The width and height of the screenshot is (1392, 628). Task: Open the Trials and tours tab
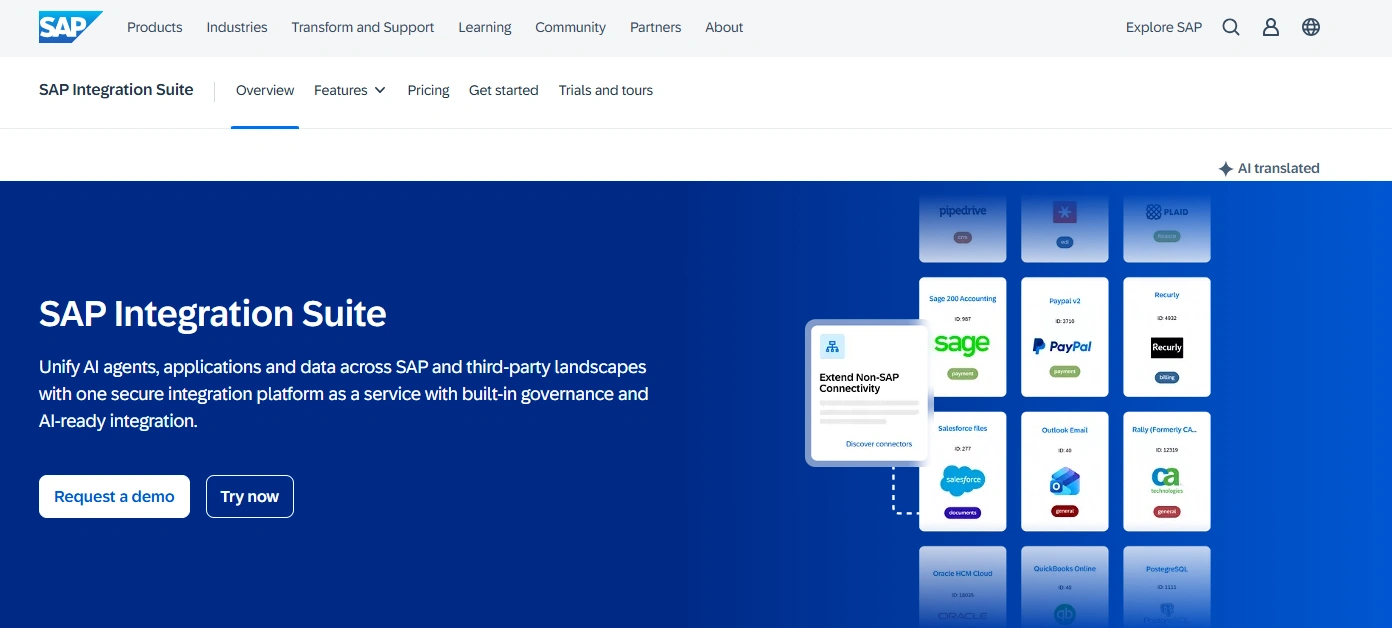pos(606,90)
